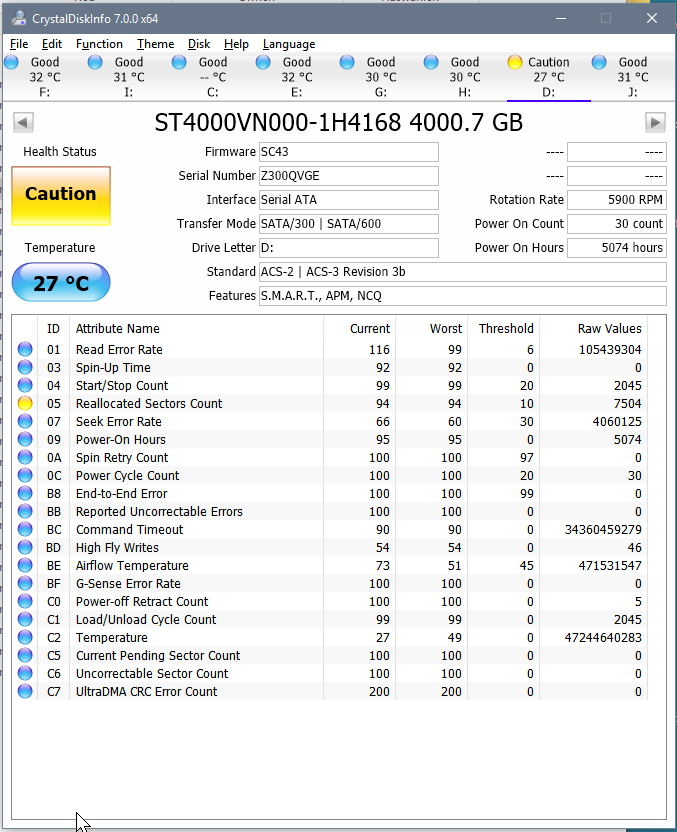This screenshot has width=677, height=832.
Task: Click the Power Cycle Count status orb
Action: click(25, 475)
